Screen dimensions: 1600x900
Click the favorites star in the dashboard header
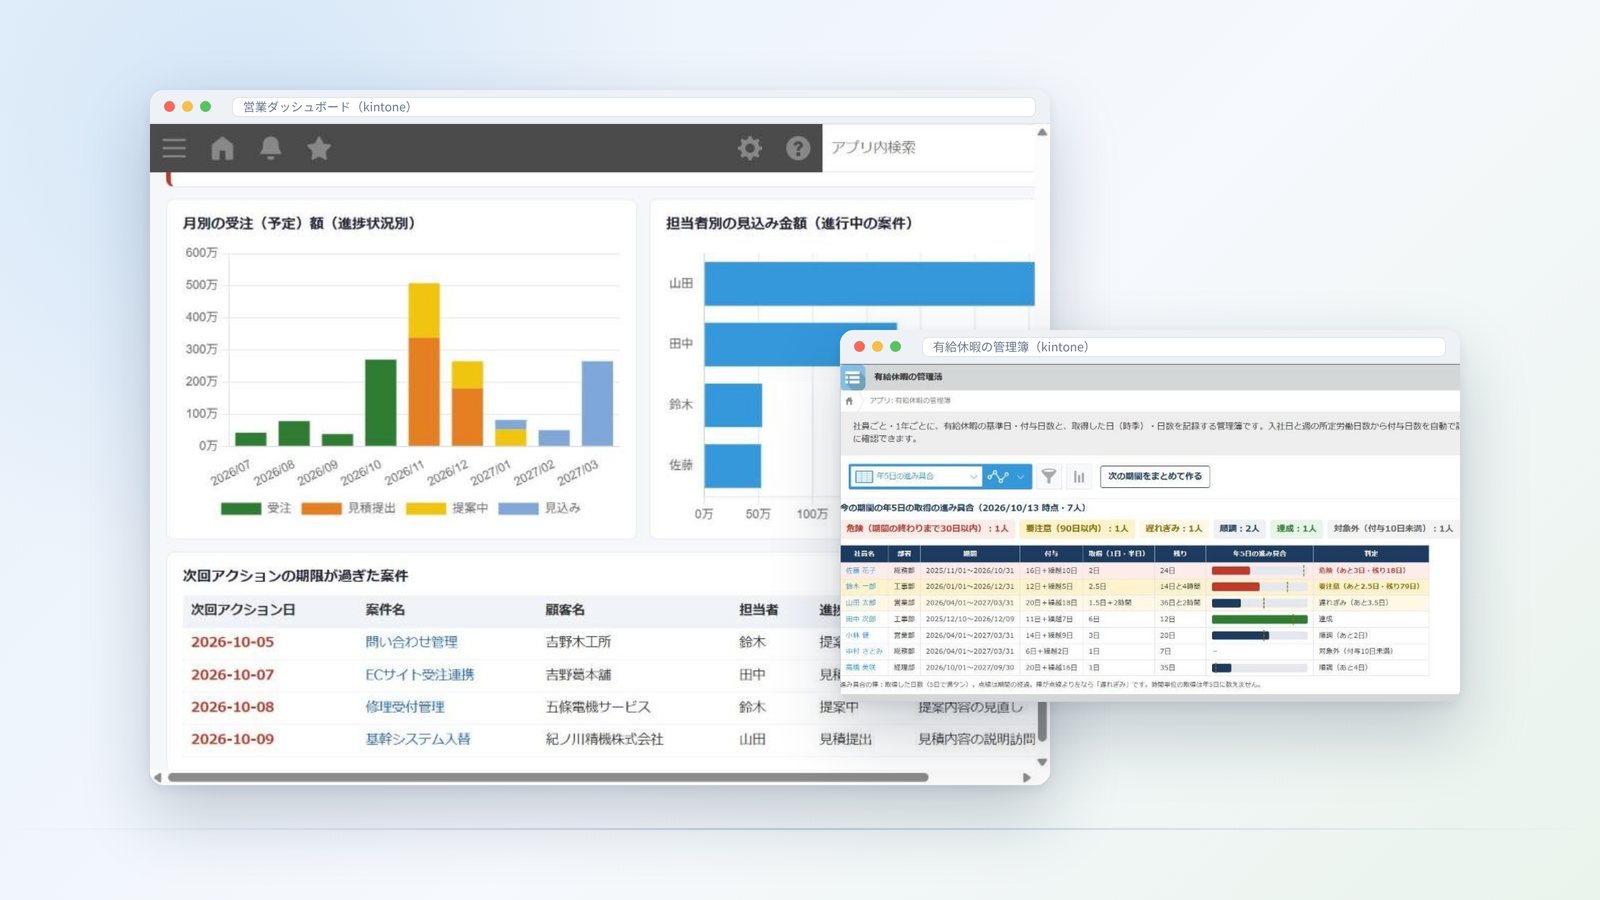pos(319,148)
